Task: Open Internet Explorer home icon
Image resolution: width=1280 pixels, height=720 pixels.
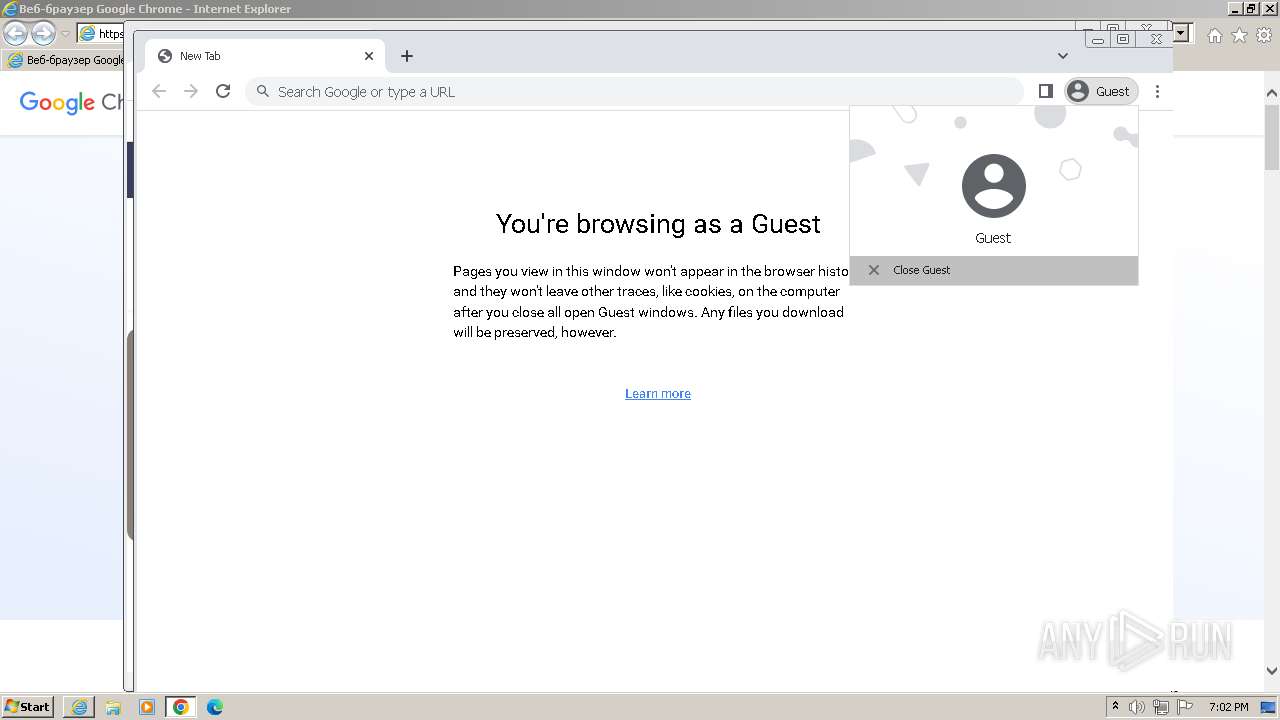Action: click(1214, 35)
